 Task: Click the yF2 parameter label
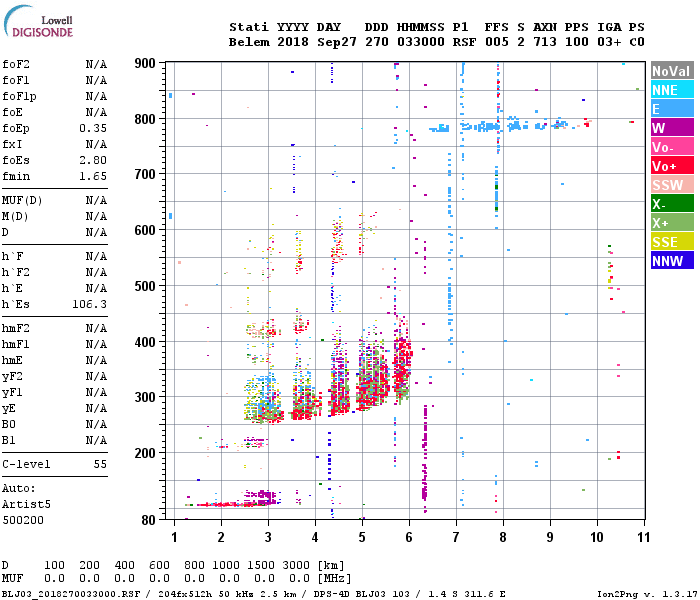(x=12, y=377)
